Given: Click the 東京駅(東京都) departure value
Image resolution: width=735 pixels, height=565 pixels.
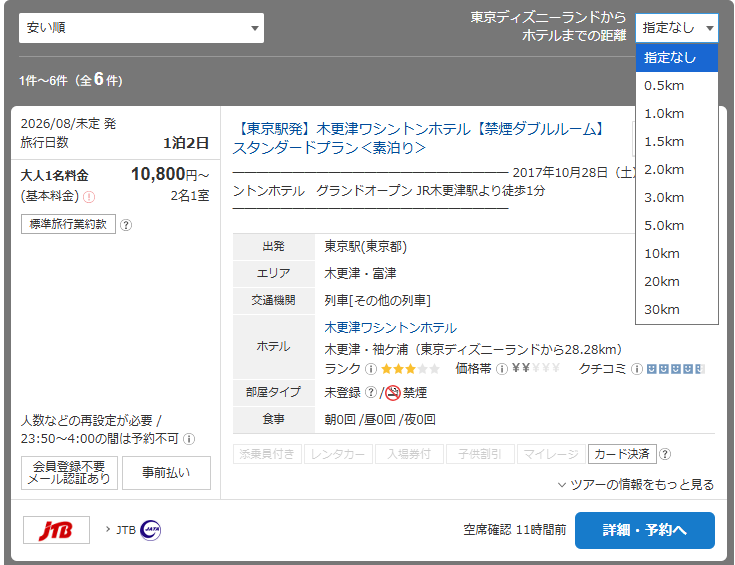Looking at the screenshot, I should pos(366,247).
